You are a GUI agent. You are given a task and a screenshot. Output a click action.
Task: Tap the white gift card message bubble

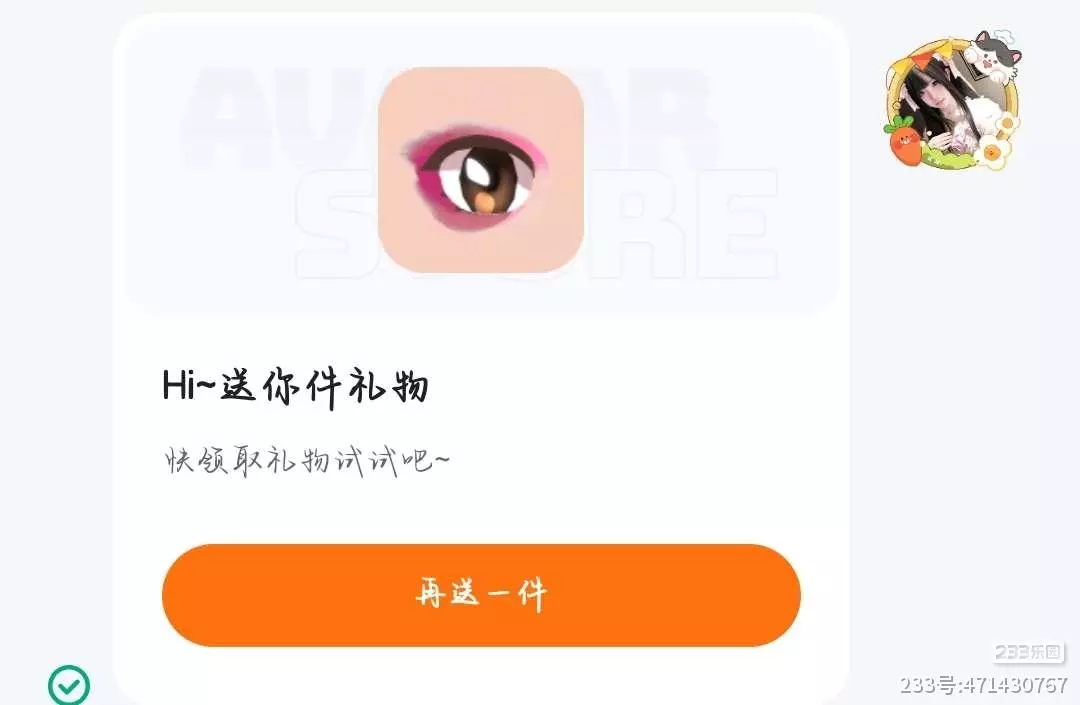click(481, 358)
